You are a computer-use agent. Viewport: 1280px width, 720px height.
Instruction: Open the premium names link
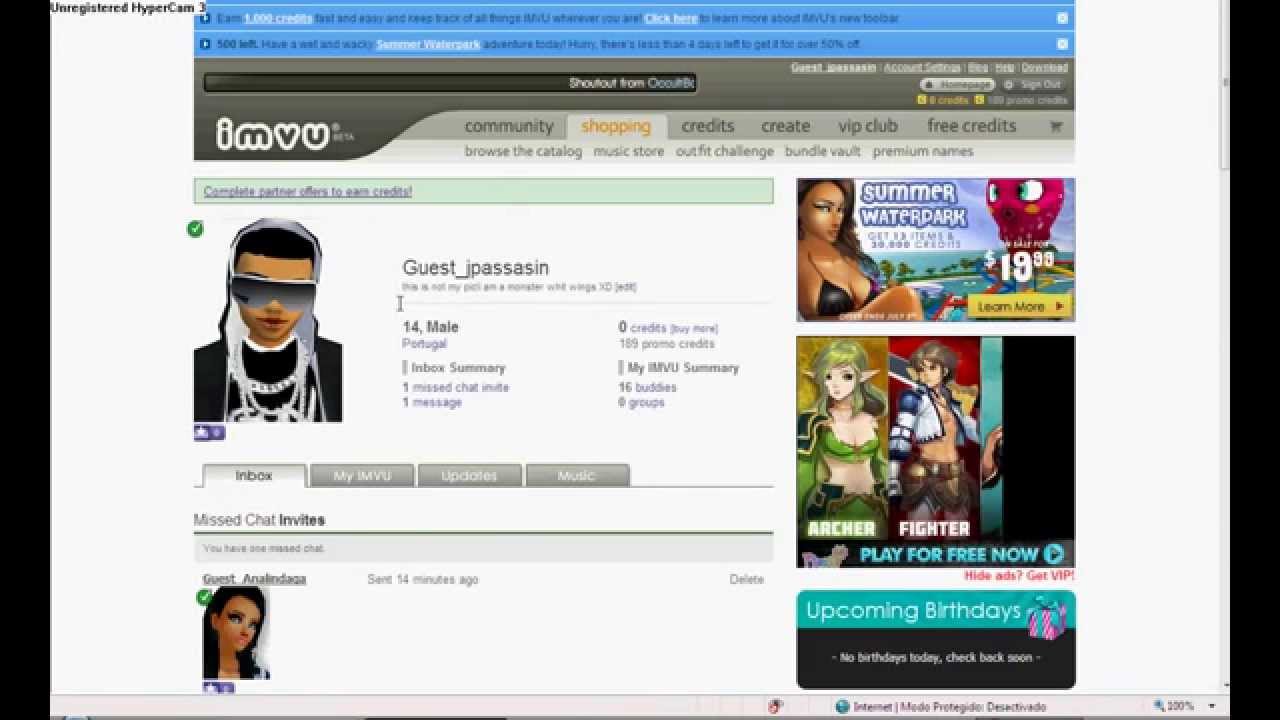pos(923,151)
